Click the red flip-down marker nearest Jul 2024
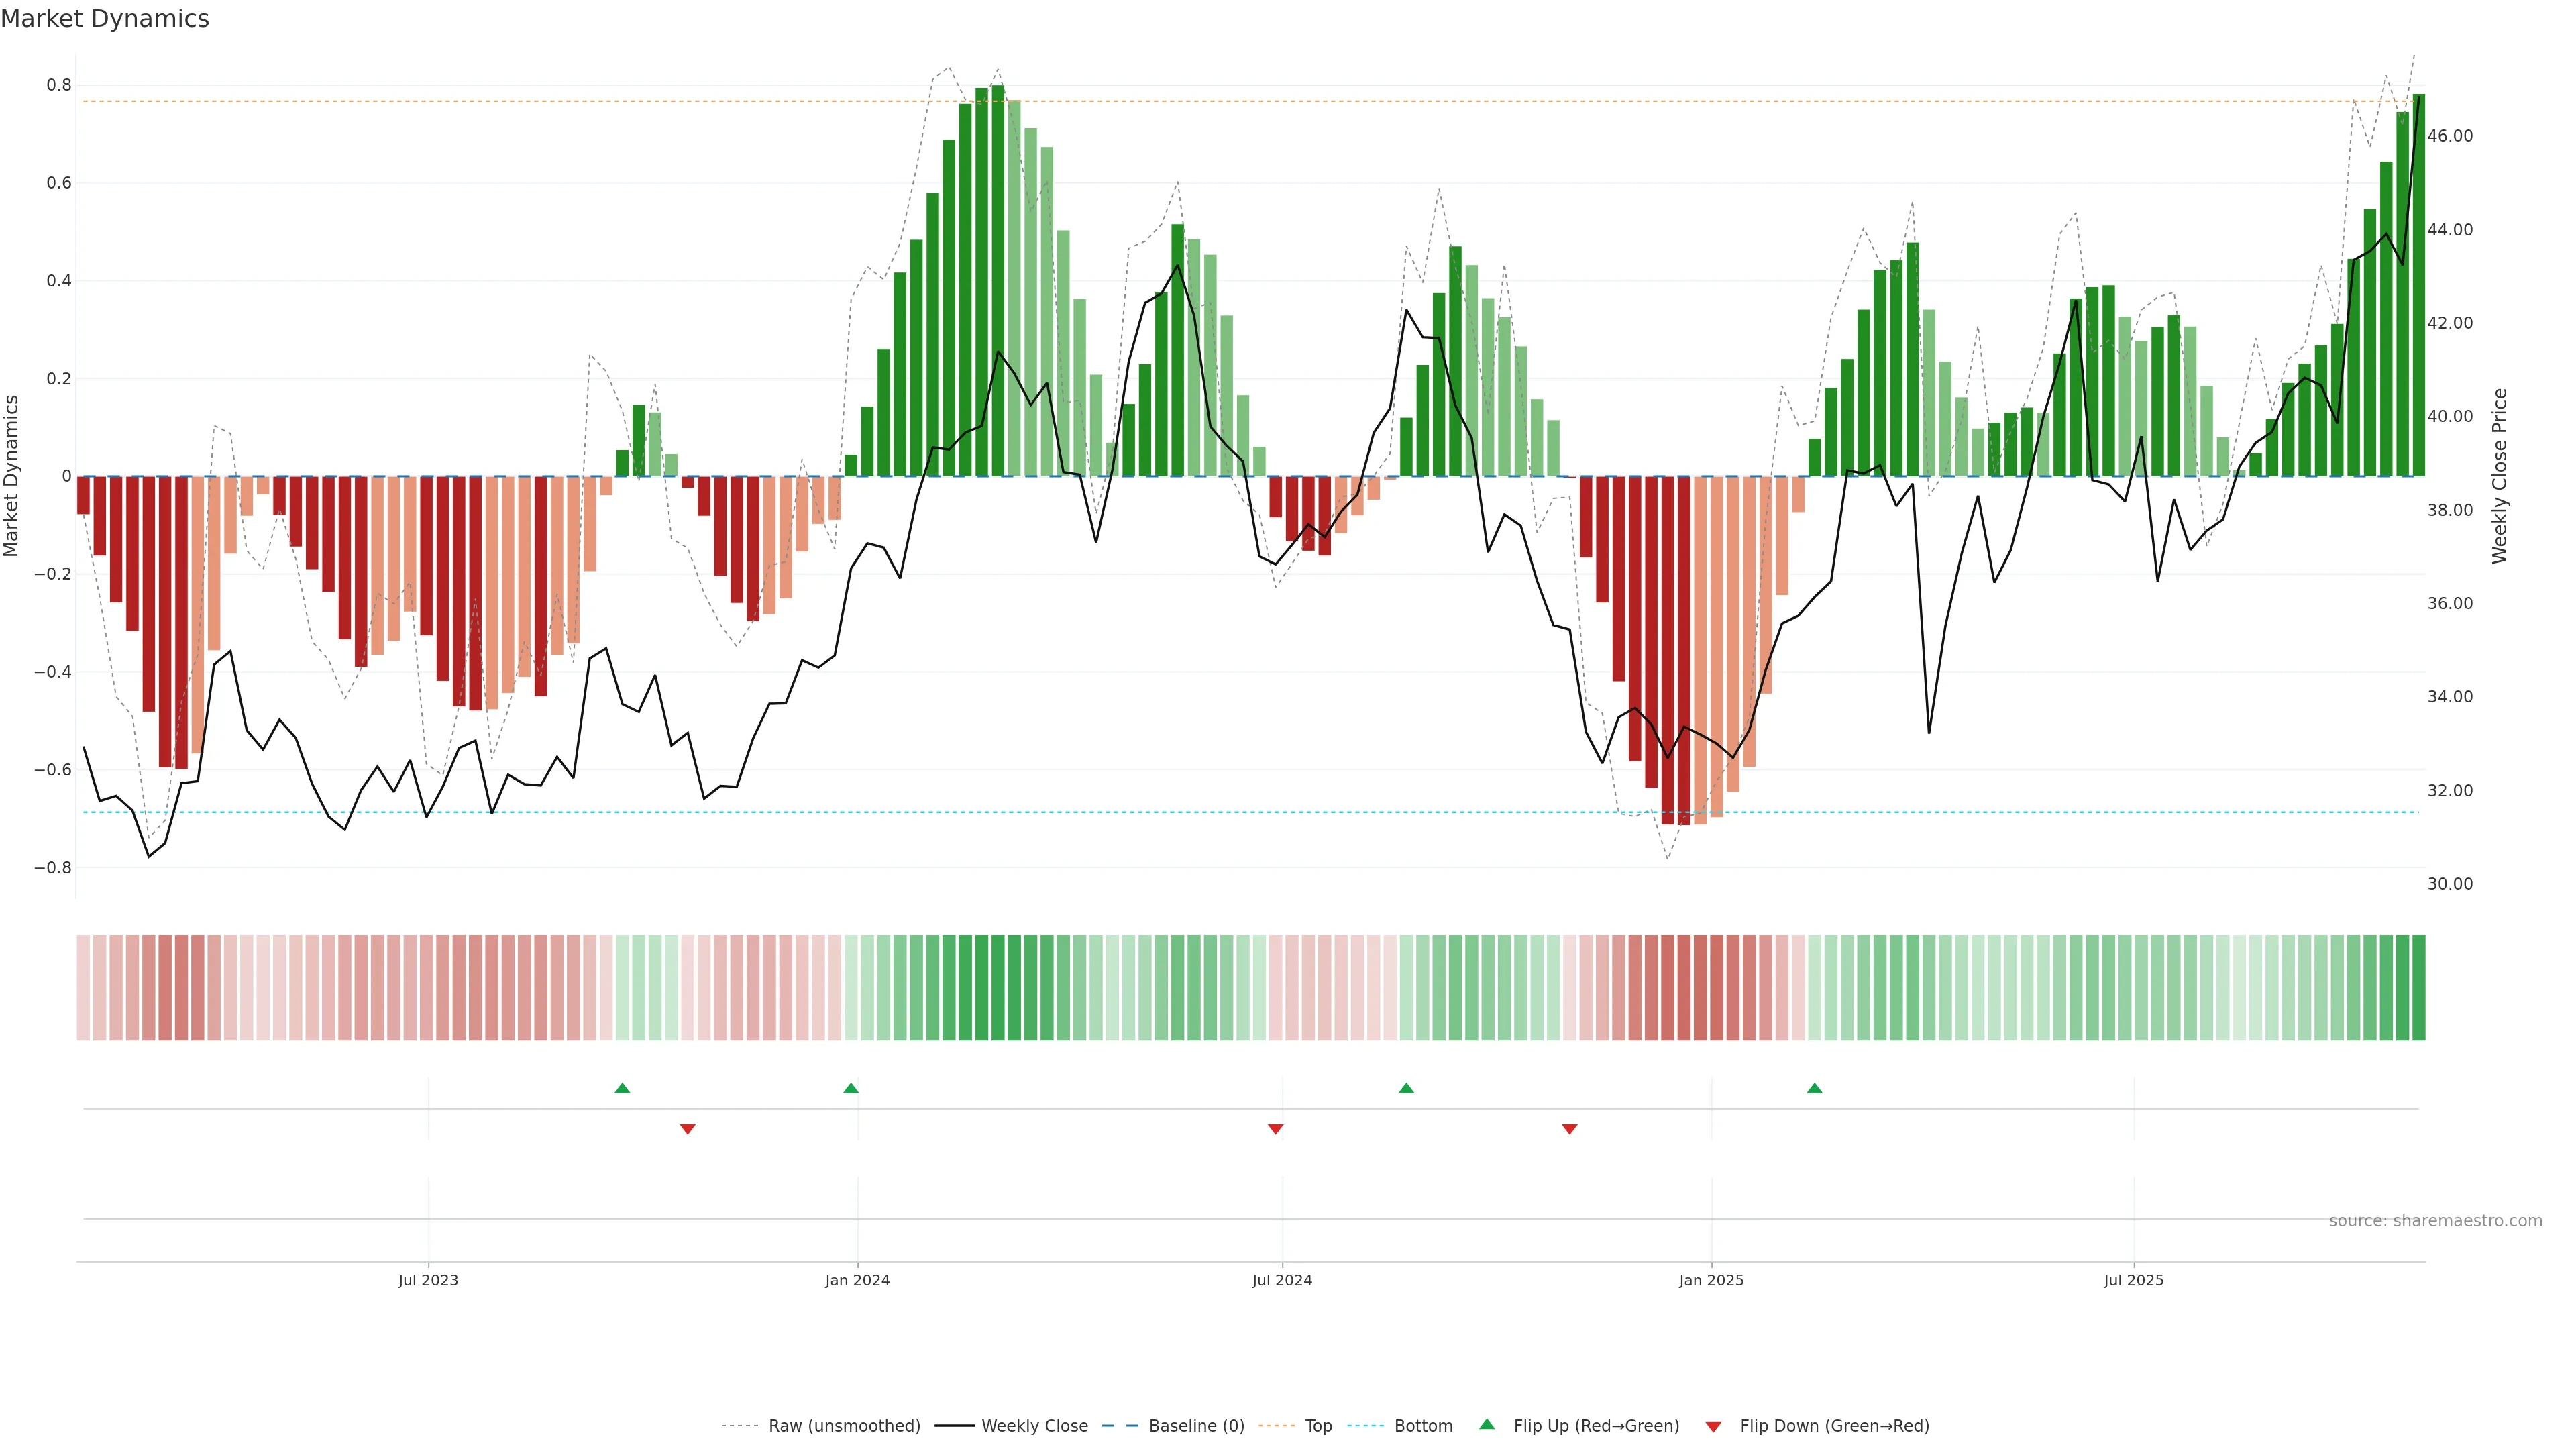2576x1449 pixels. coord(1275,1129)
